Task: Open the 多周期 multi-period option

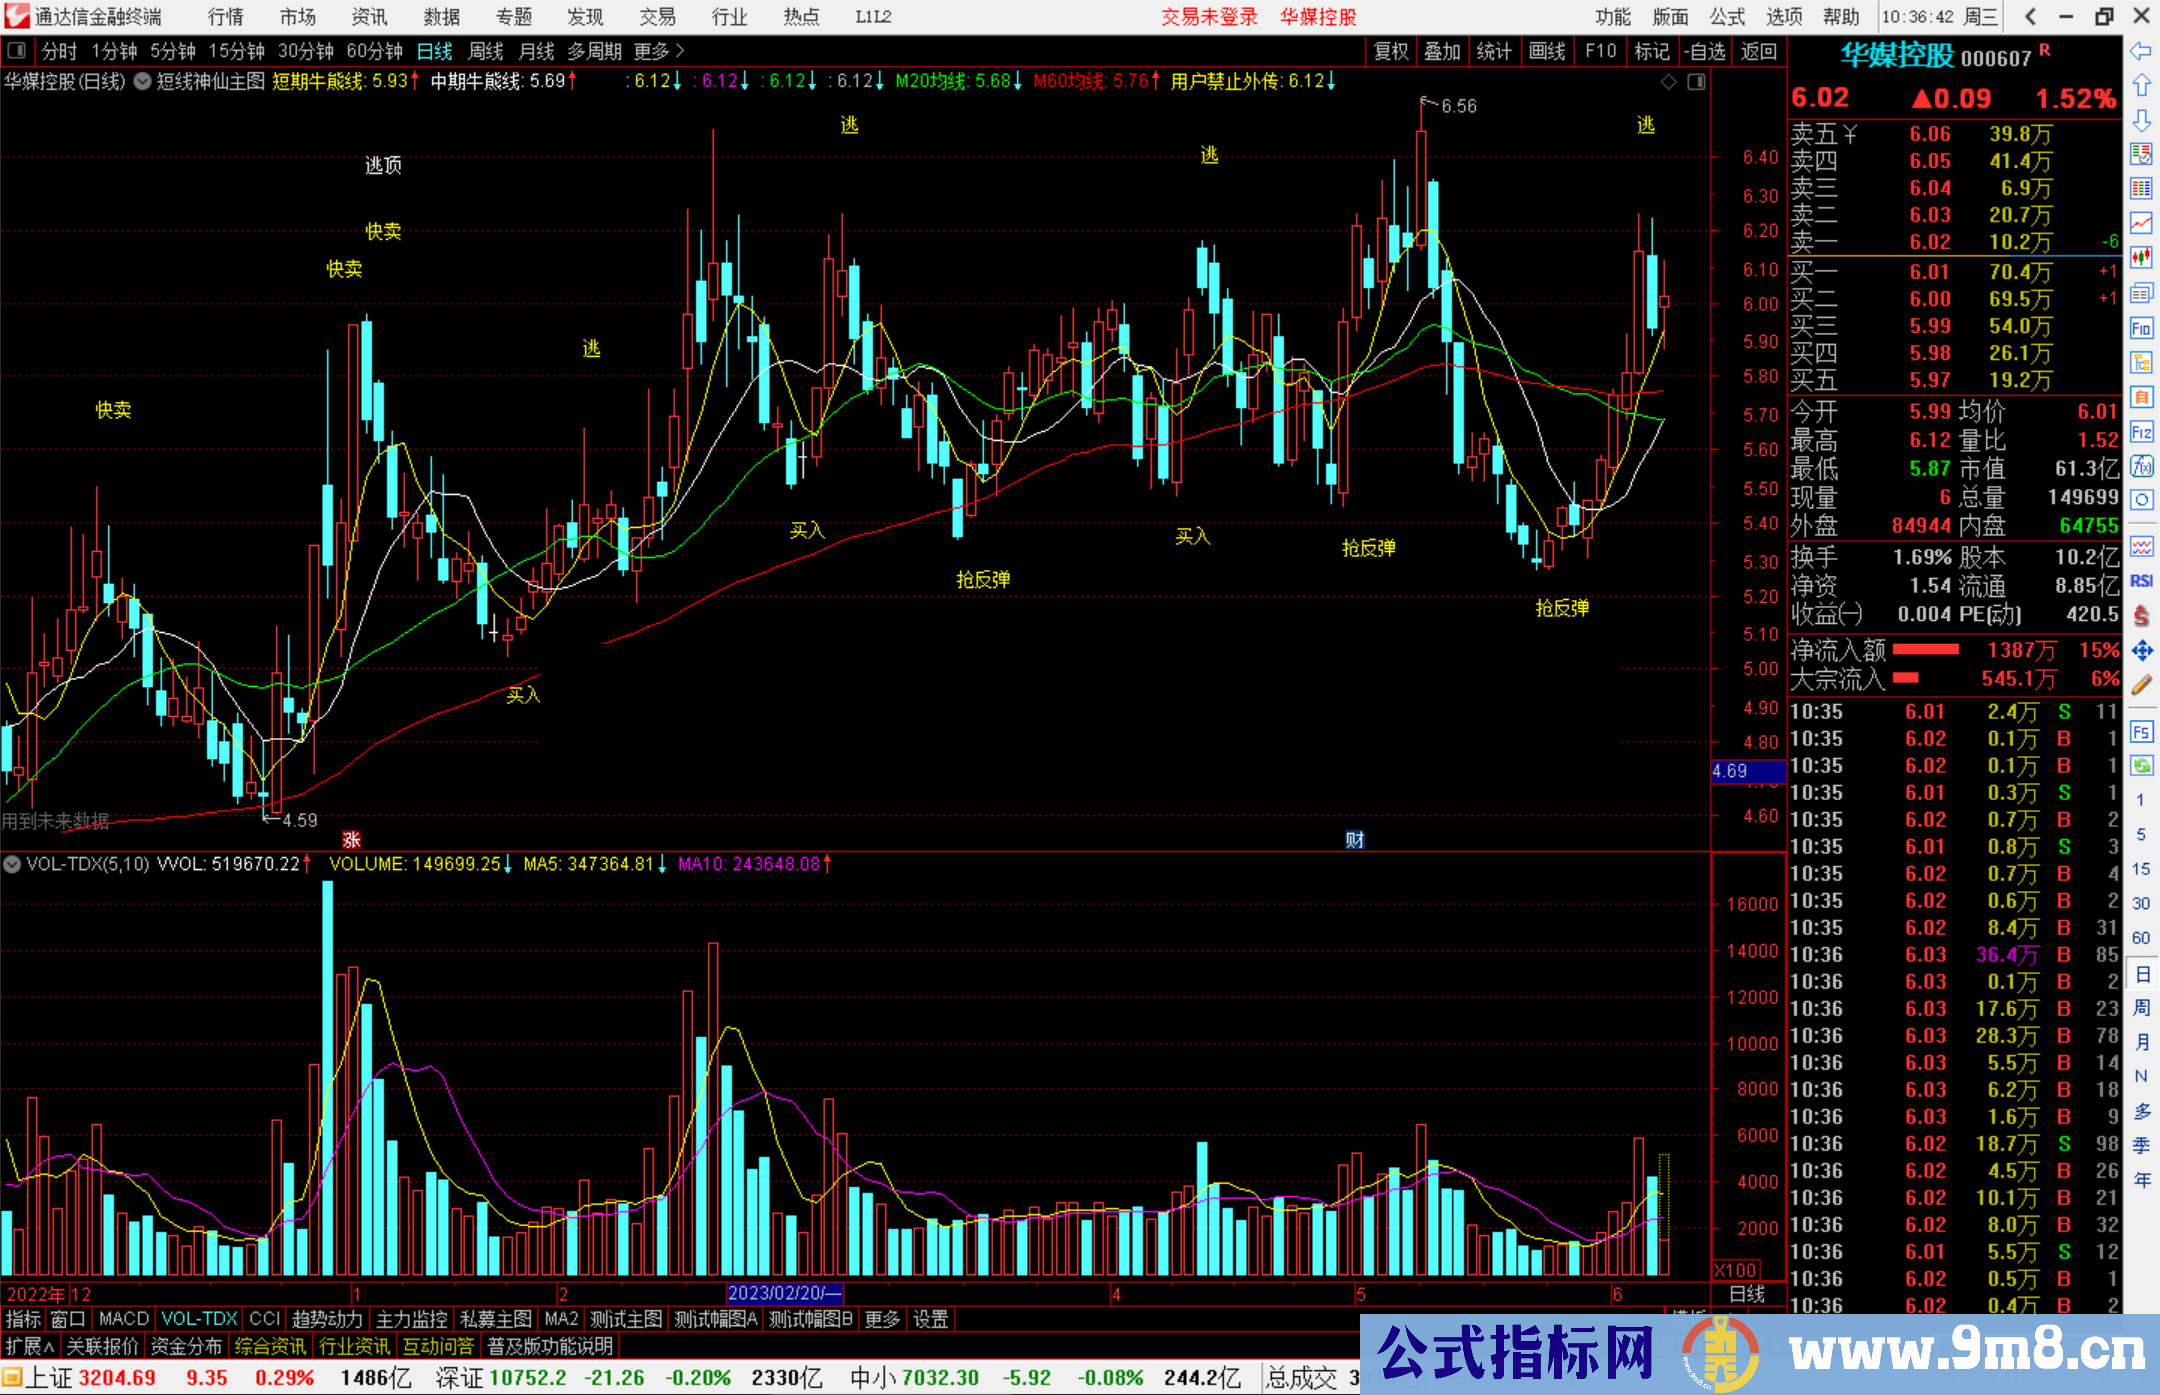Action: pyautogui.click(x=594, y=51)
